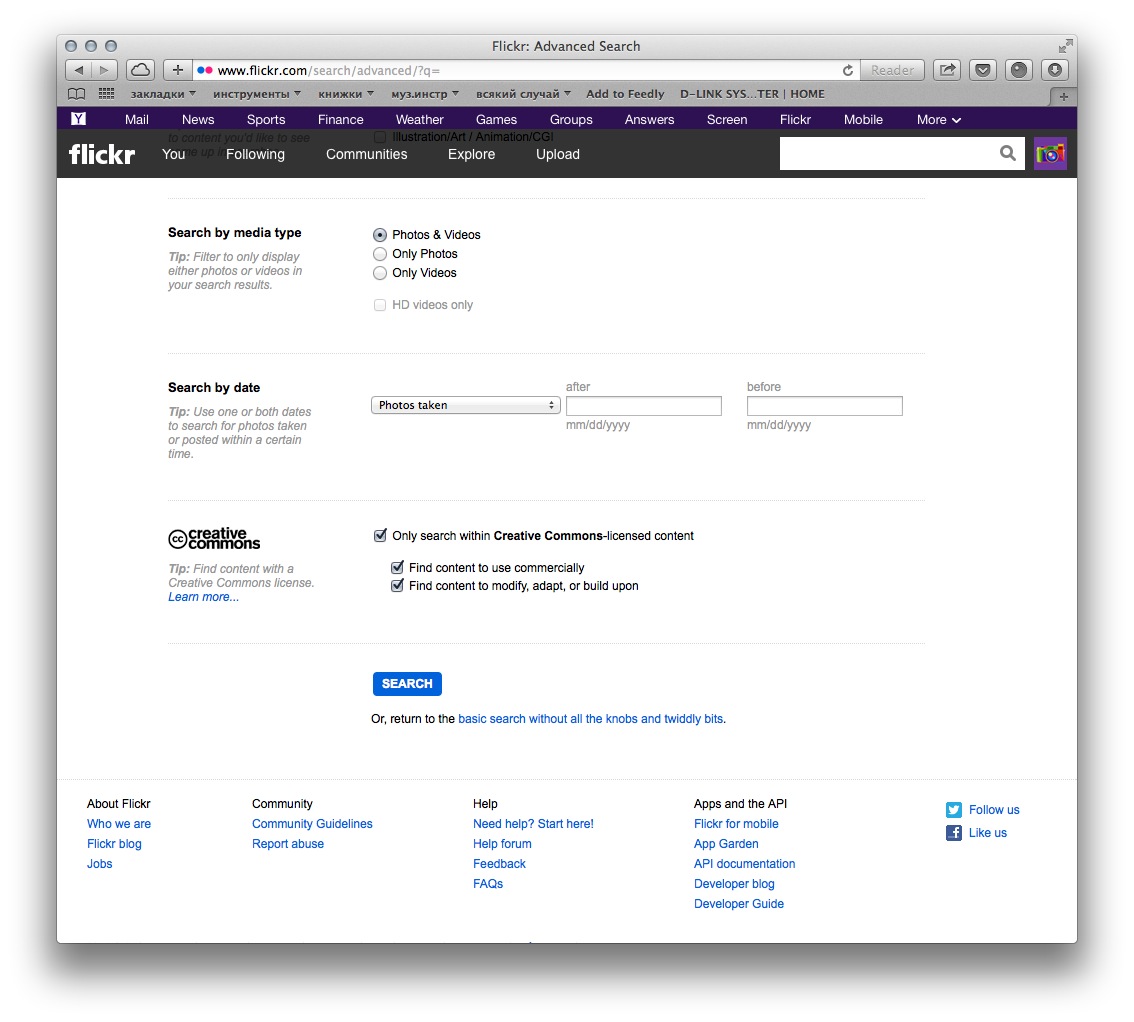The image size is (1134, 1022).
Task: Uncheck Only search within Creative Commons content
Action: pos(380,536)
